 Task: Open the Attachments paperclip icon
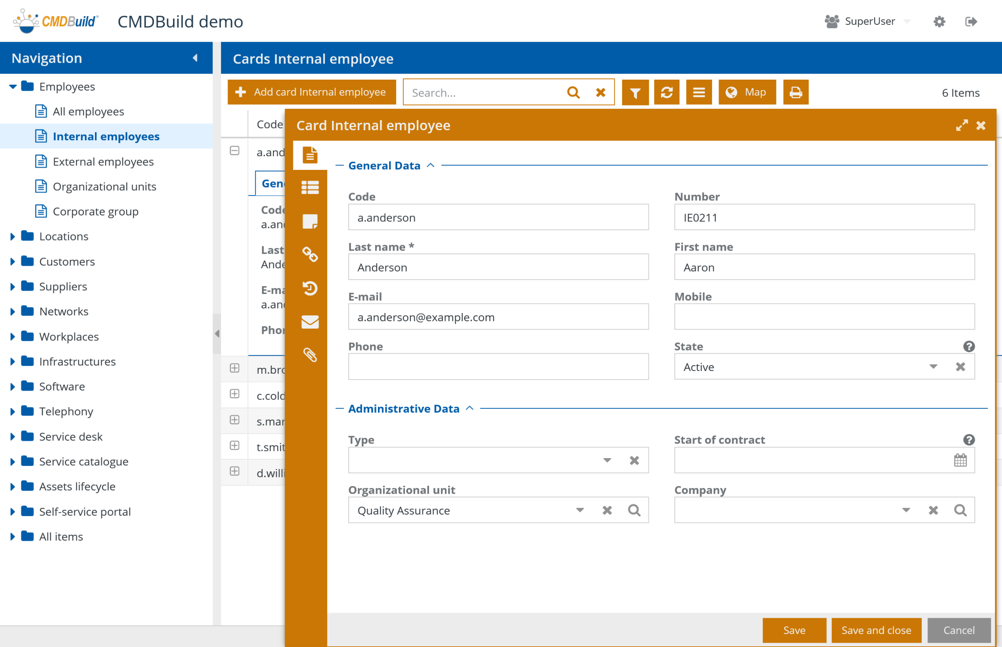pos(310,355)
